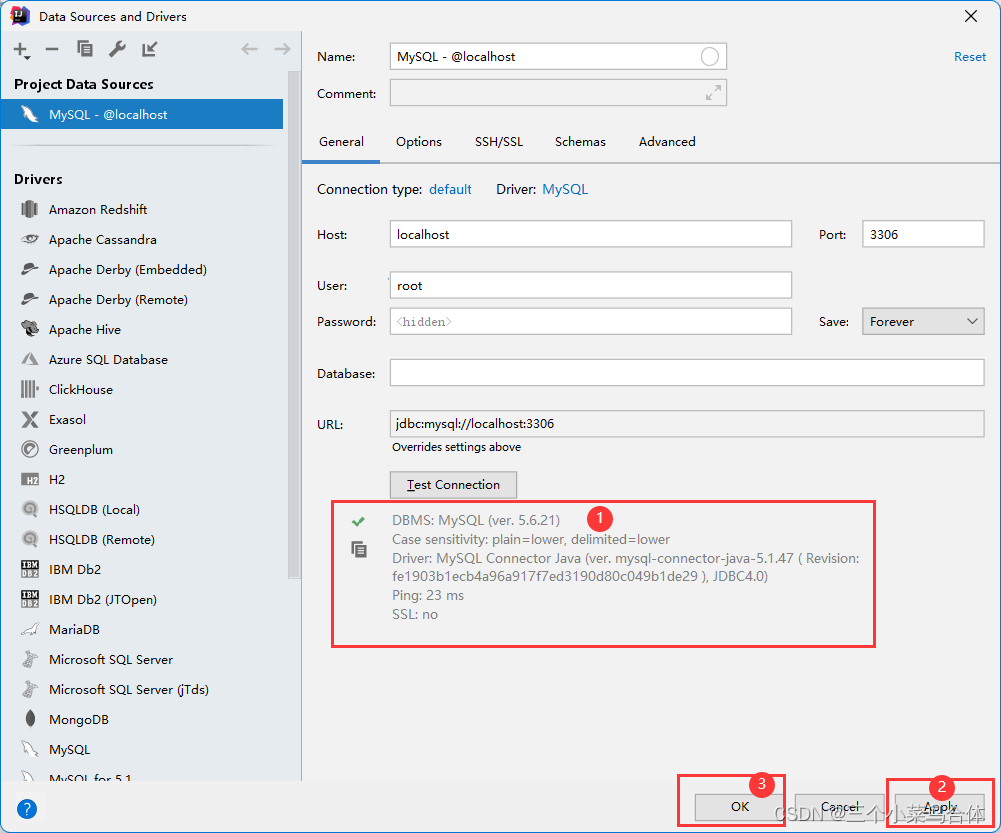Viewport: 1001px width, 833px height.
Task: Click Test Connection button
Action: point(453,484)
